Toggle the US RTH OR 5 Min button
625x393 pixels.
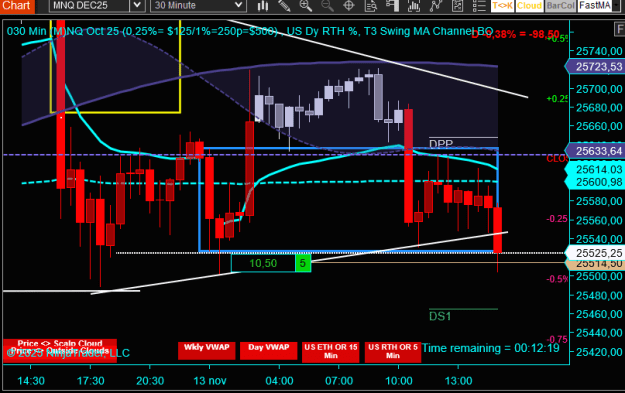coord(393,352)
